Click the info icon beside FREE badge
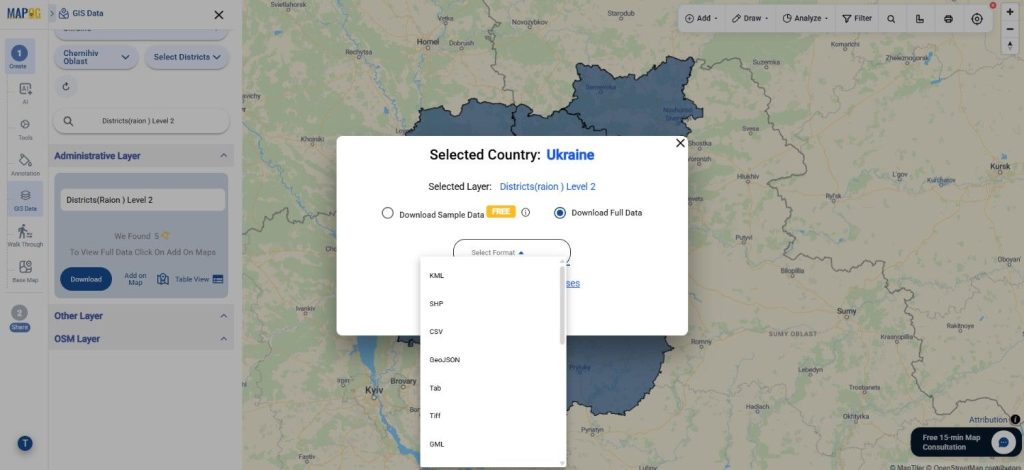Screen dimensions: 1024x470 click(526, 212)
